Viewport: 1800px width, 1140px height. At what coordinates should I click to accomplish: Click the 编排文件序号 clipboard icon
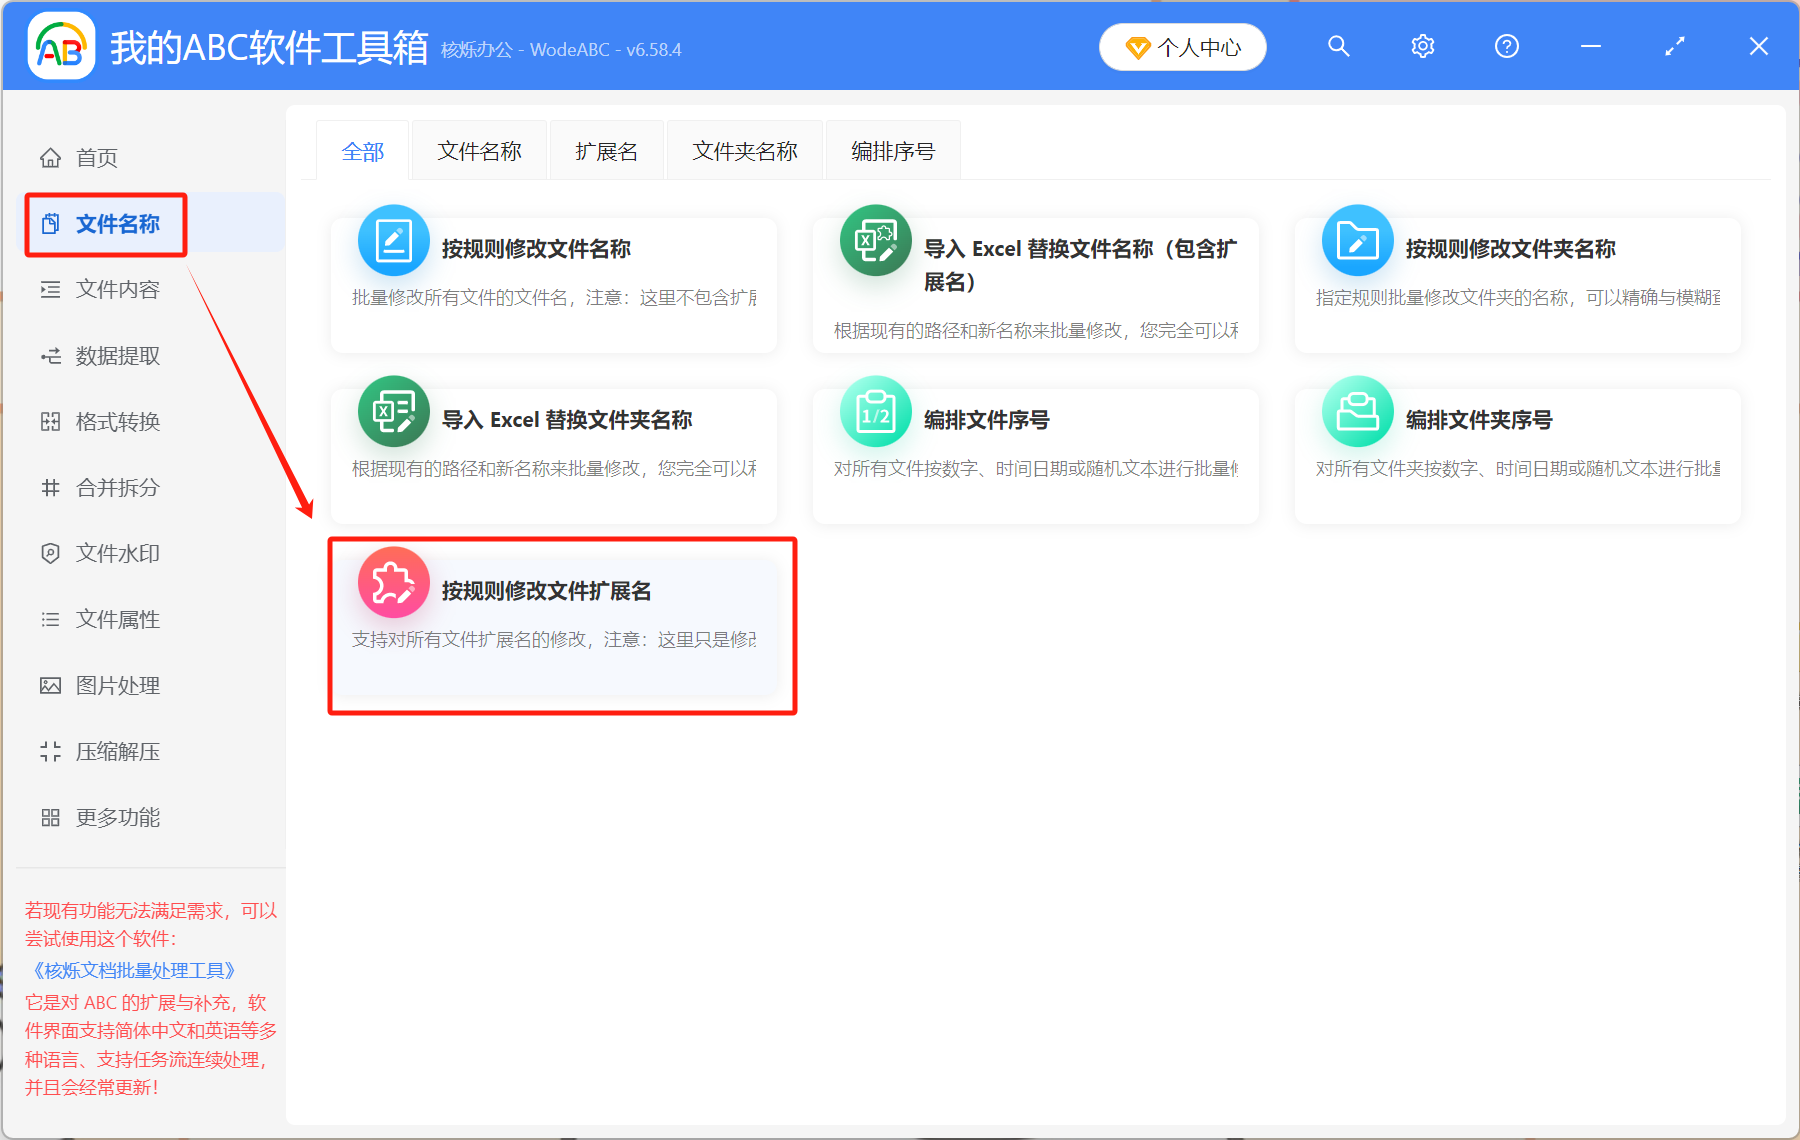click(875, 411)
